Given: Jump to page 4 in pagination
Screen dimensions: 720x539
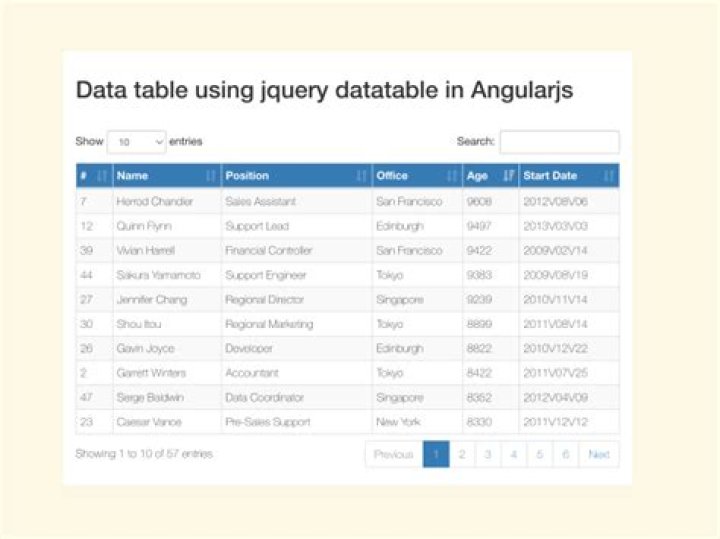Looking at the screenshot, I should click(514, 454).
